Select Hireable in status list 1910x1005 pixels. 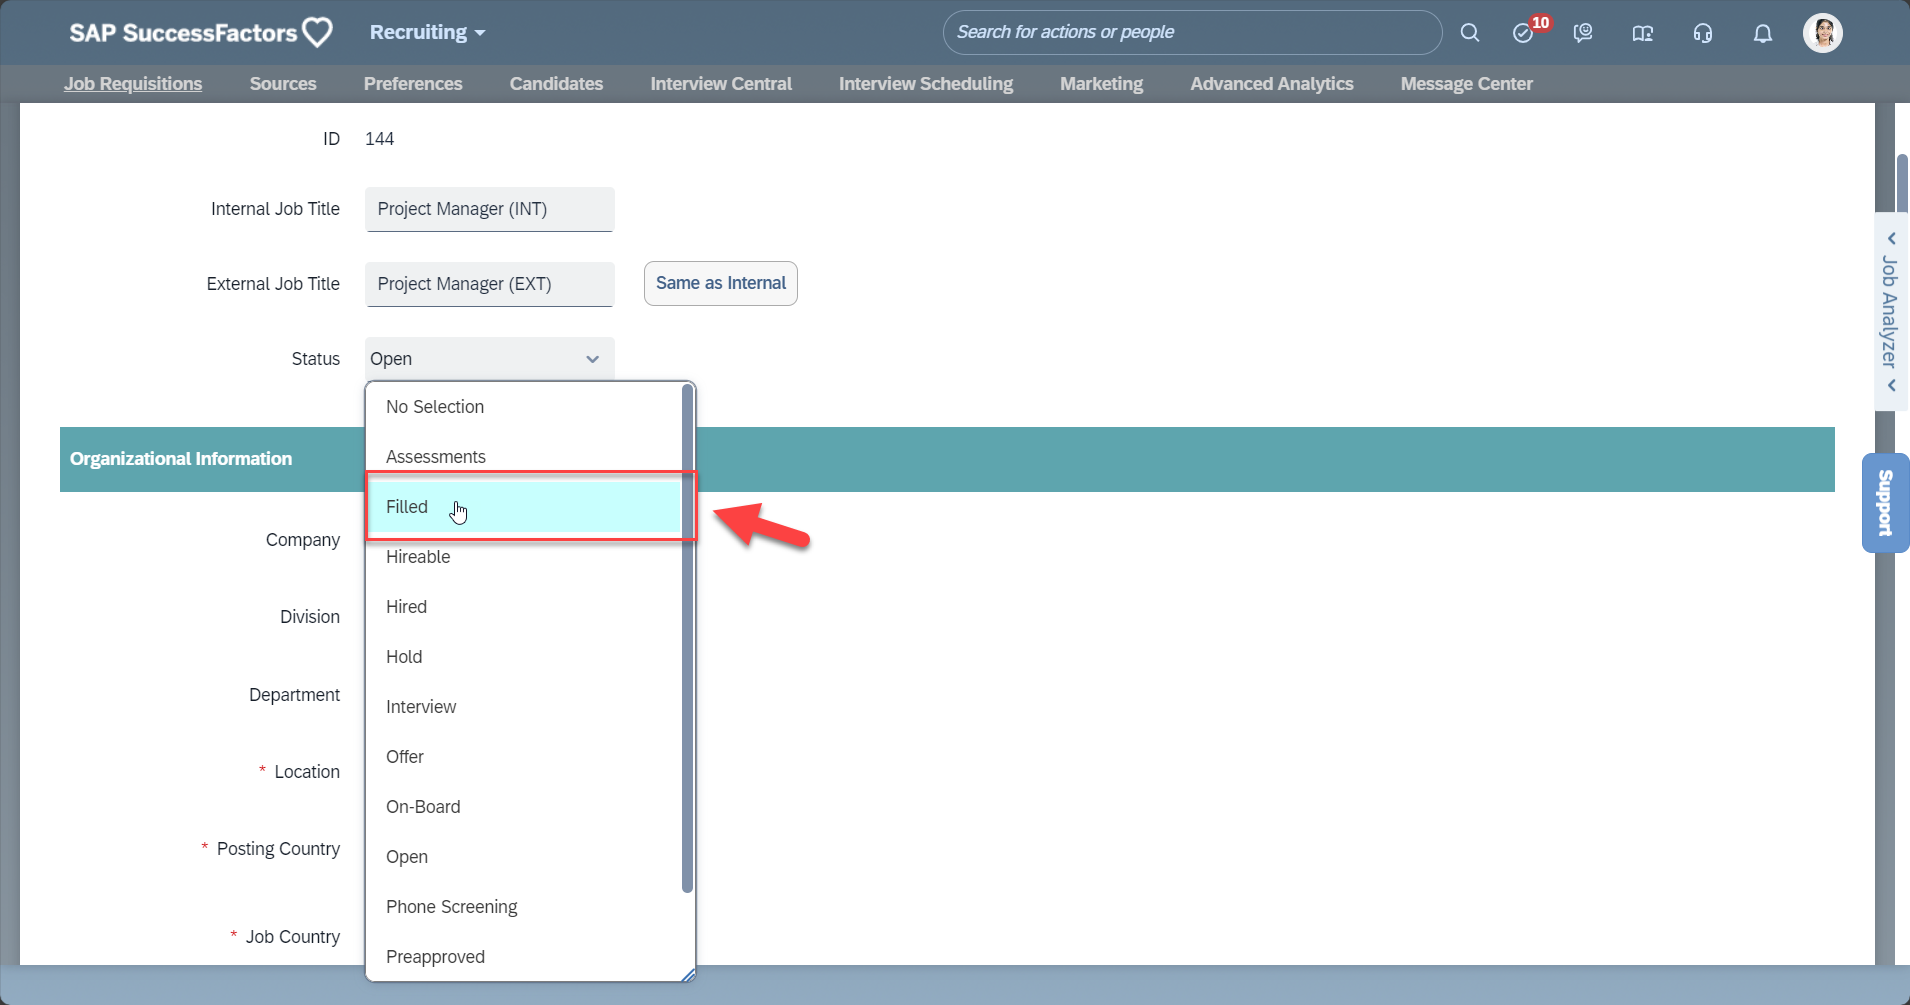point(524,557)
